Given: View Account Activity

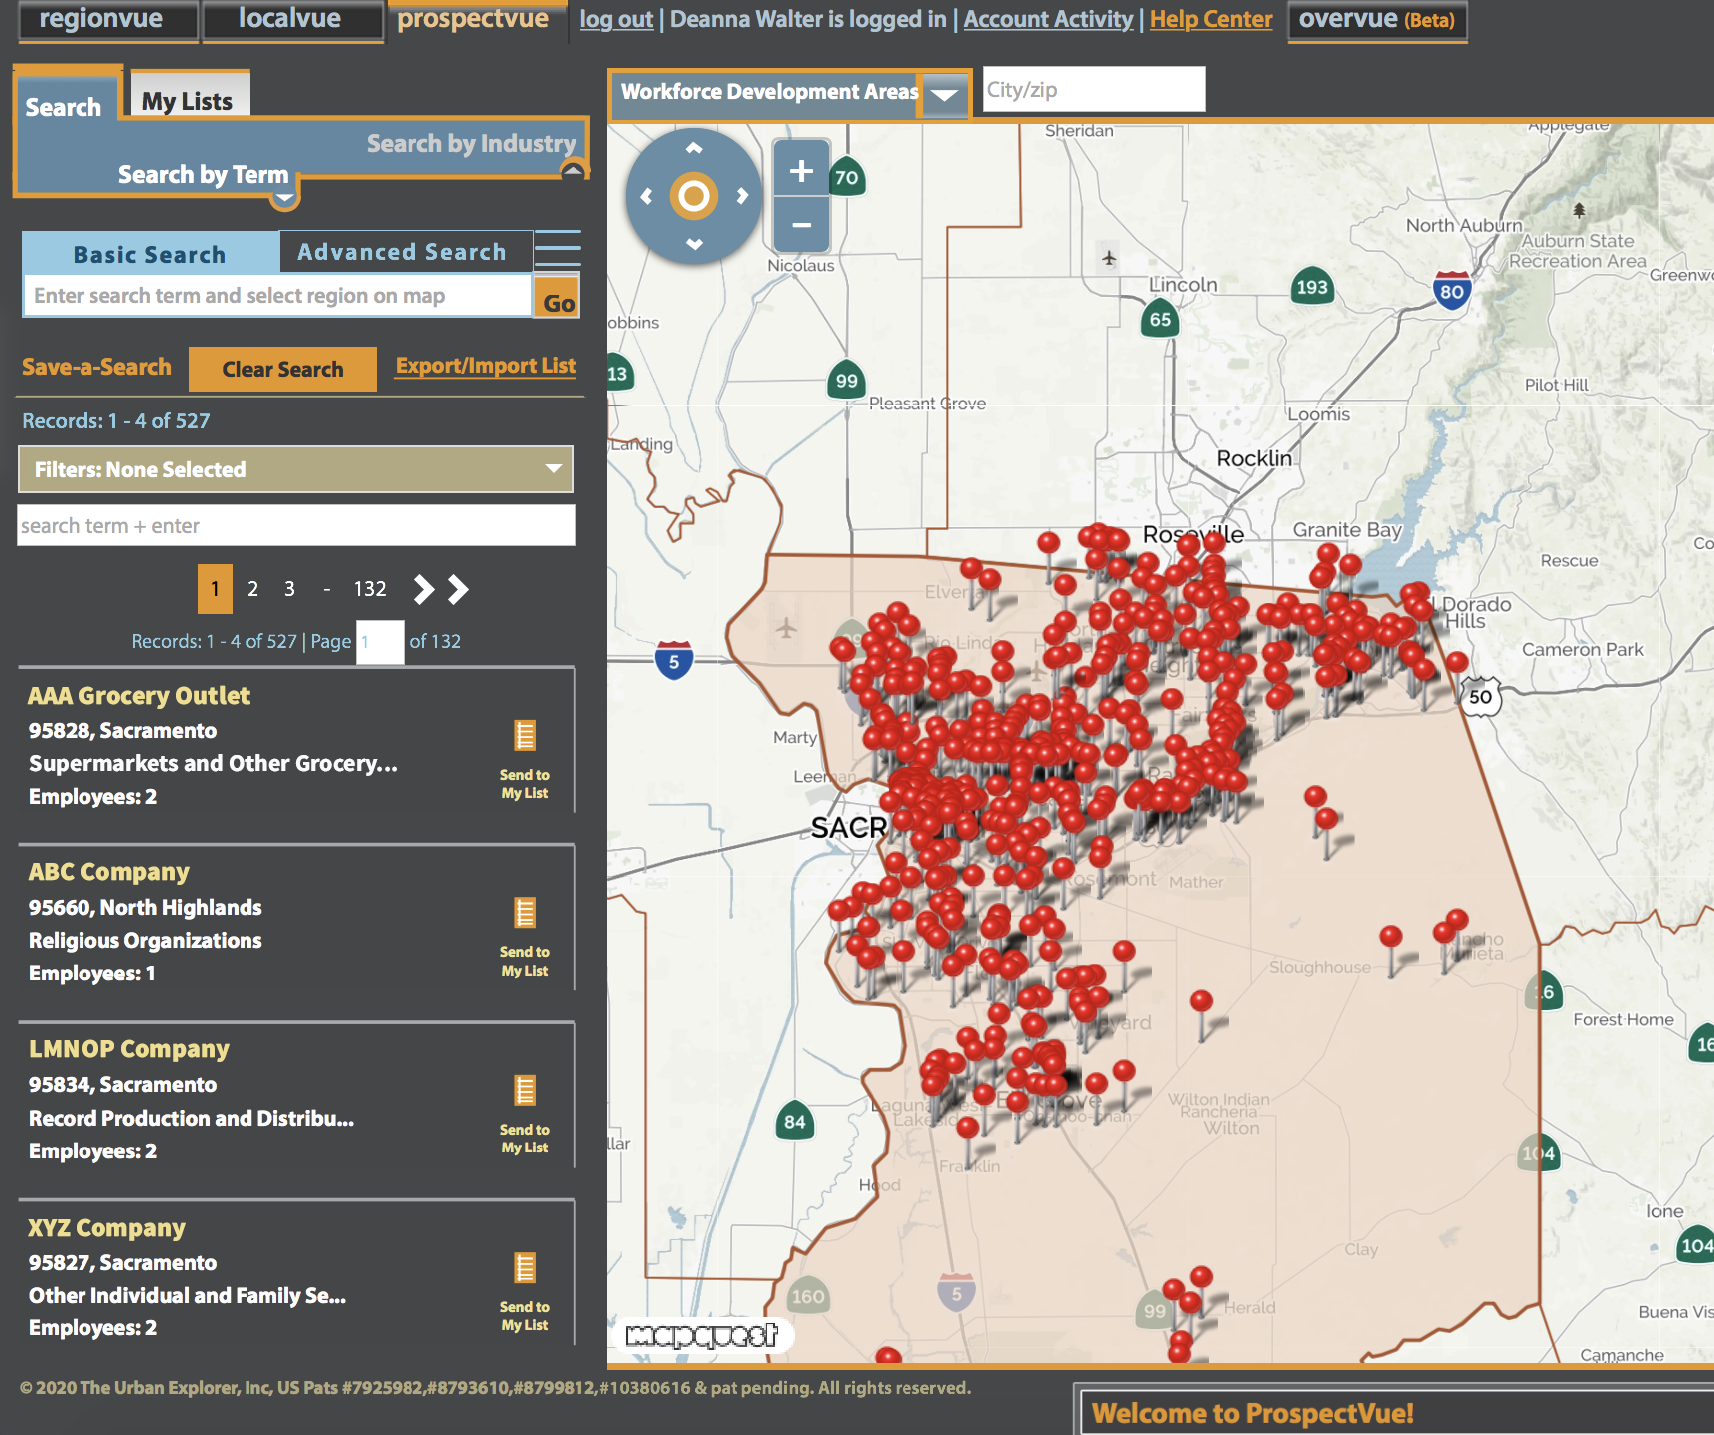Looking at the screenshot, I should tap(1048, 19).
